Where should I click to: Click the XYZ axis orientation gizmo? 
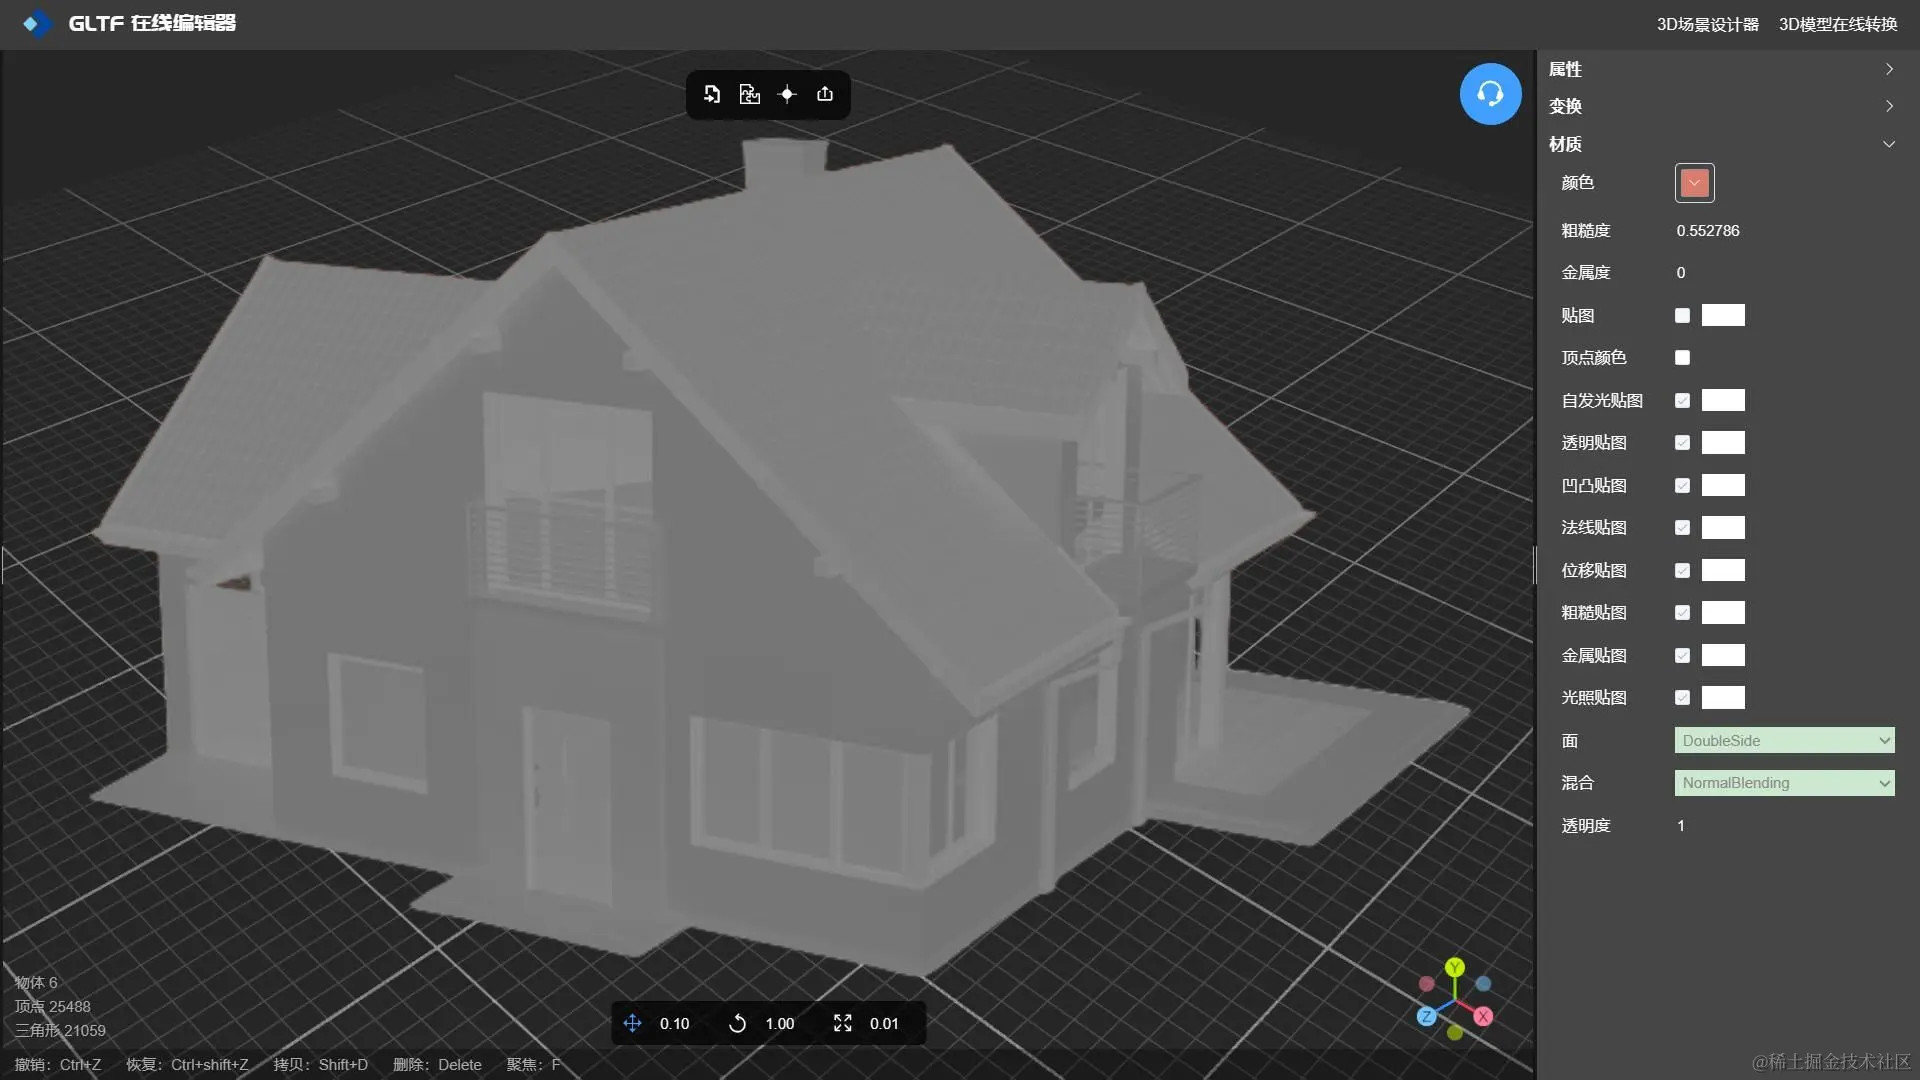[x=1455, y=998]
